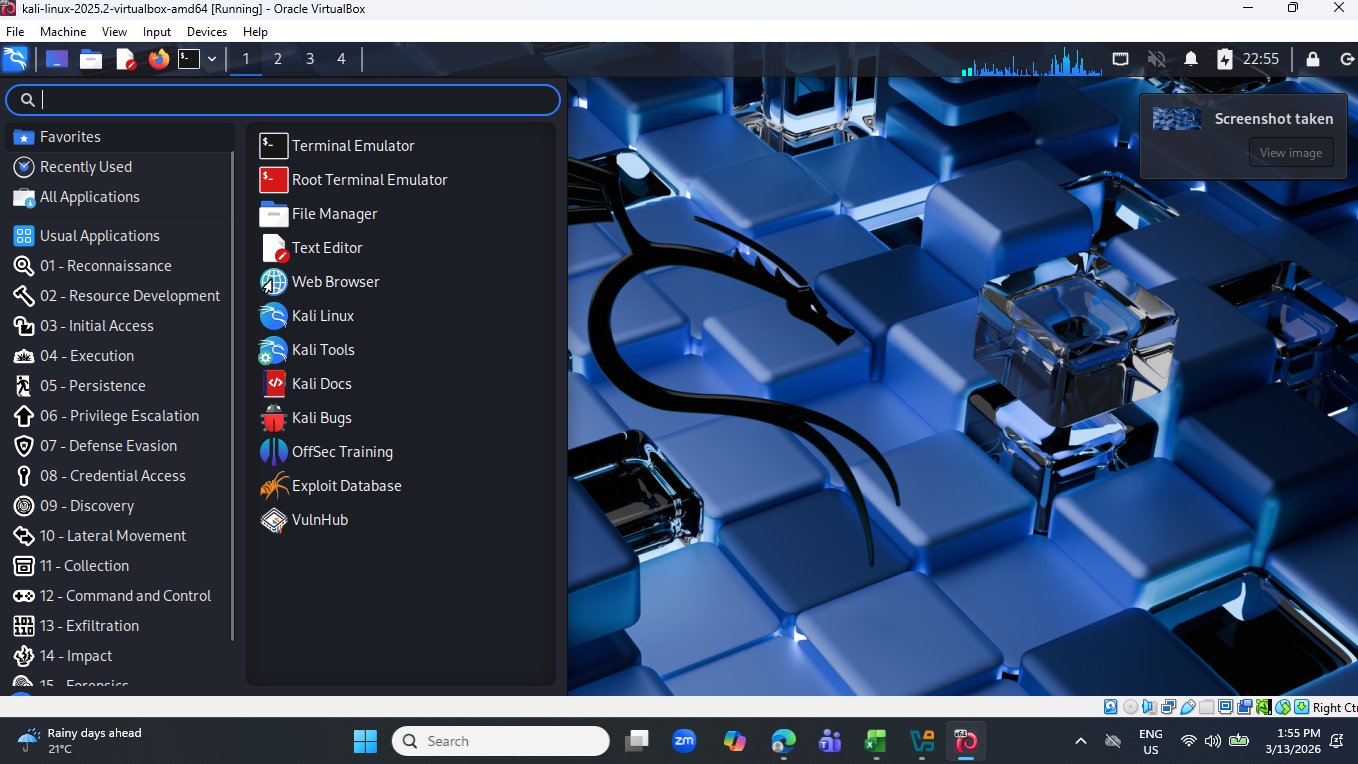Open the 01 - Reconnaissance category

(x=120, y=266)
